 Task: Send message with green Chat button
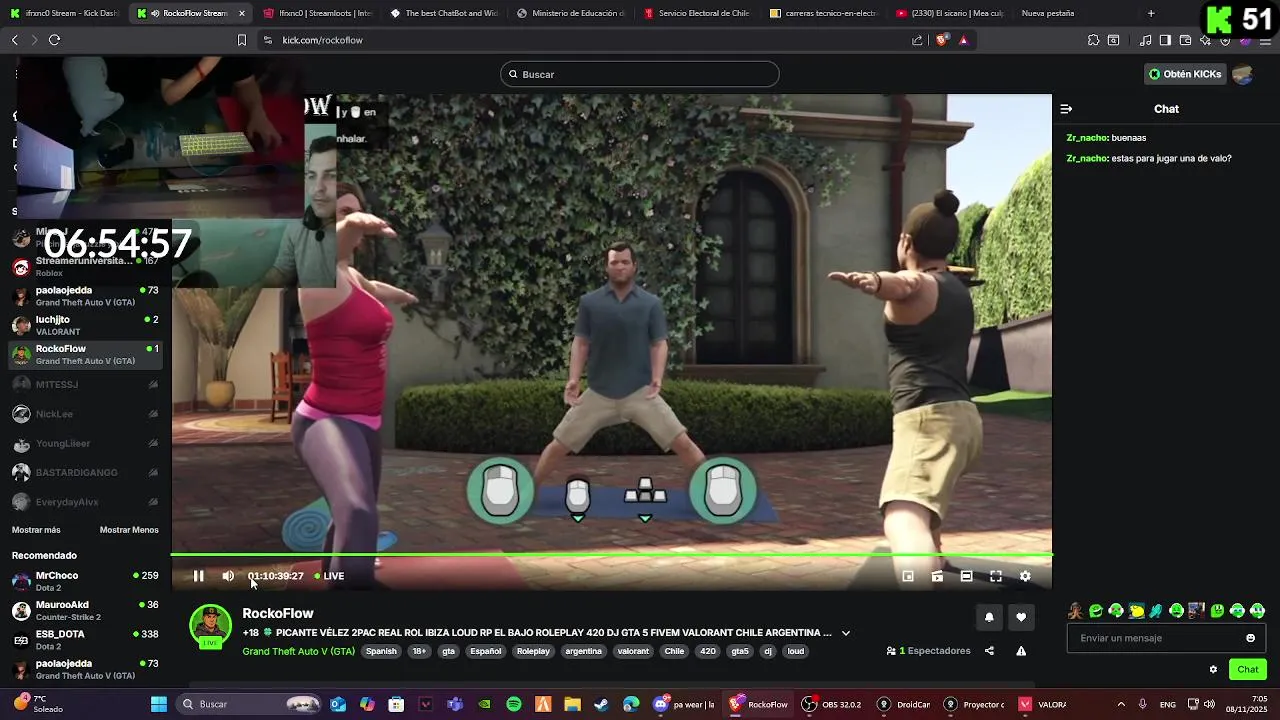pos(1248,670)
